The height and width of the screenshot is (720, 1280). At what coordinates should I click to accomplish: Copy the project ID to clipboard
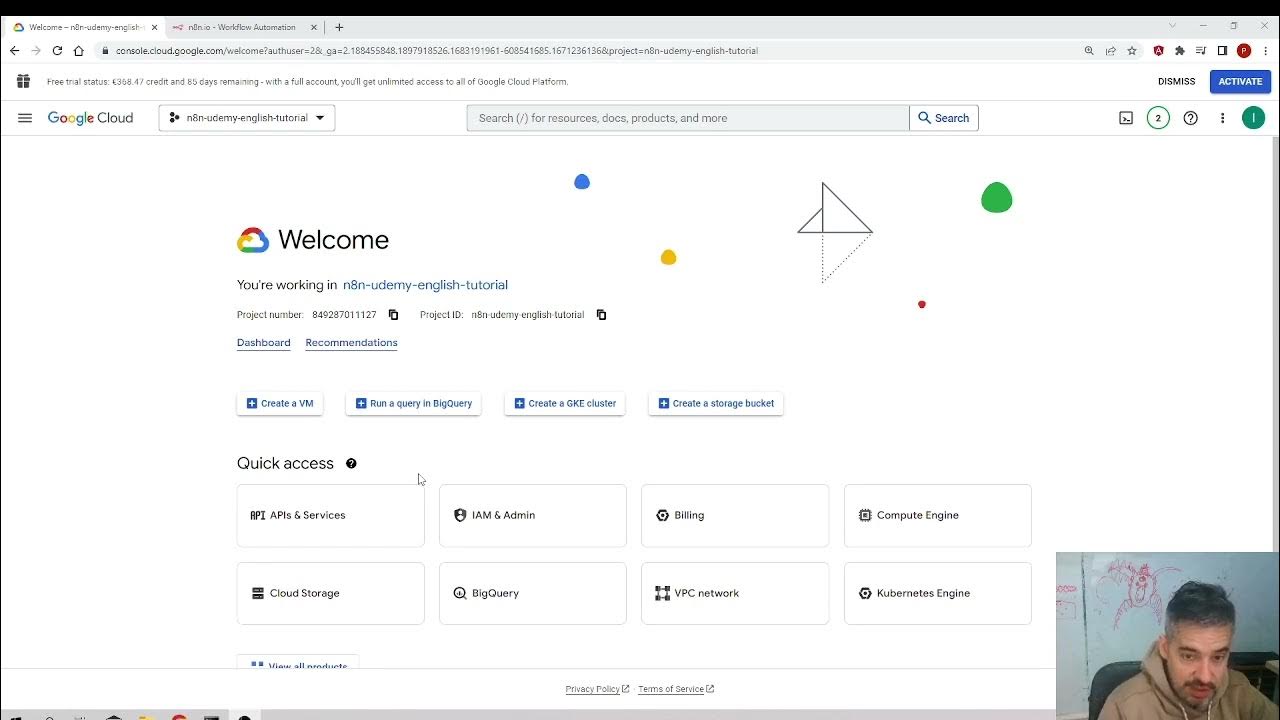point(601,315)
